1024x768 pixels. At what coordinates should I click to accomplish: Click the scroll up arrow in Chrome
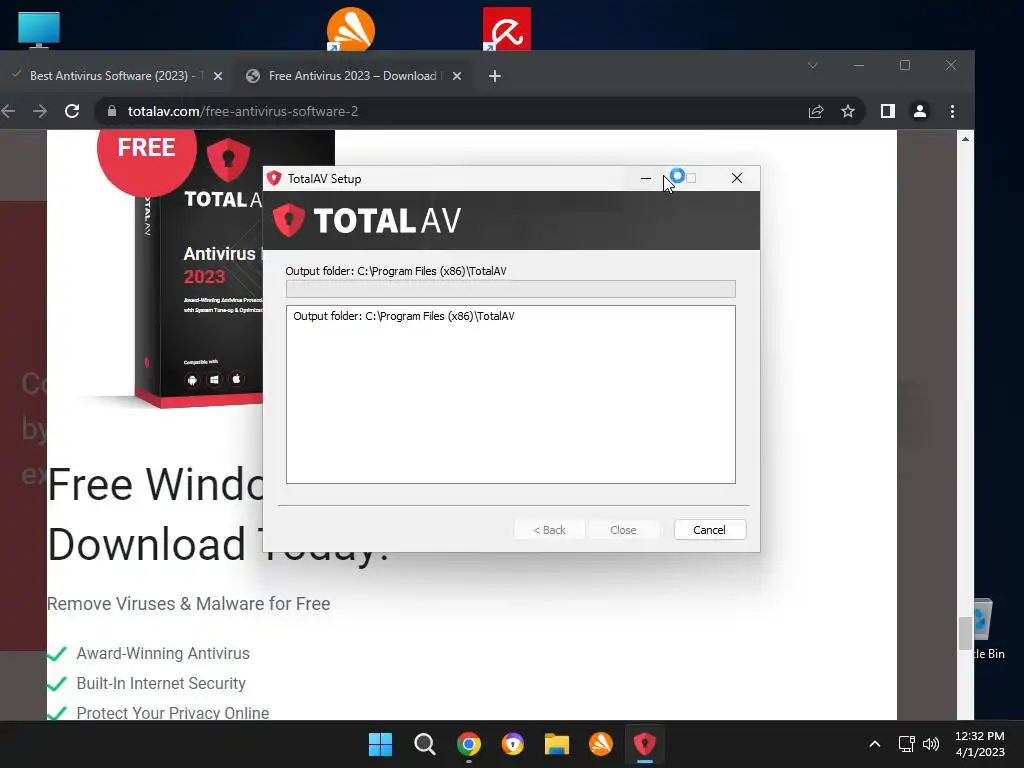[x=965, y=138]
